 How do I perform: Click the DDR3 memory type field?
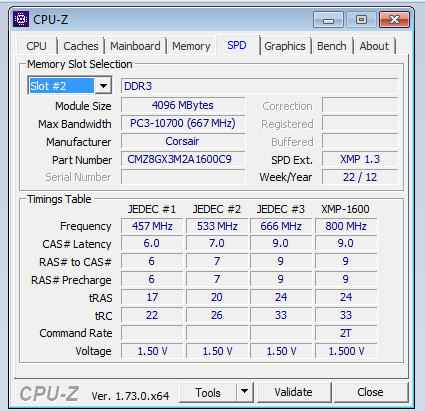click(x=260, y=86)
